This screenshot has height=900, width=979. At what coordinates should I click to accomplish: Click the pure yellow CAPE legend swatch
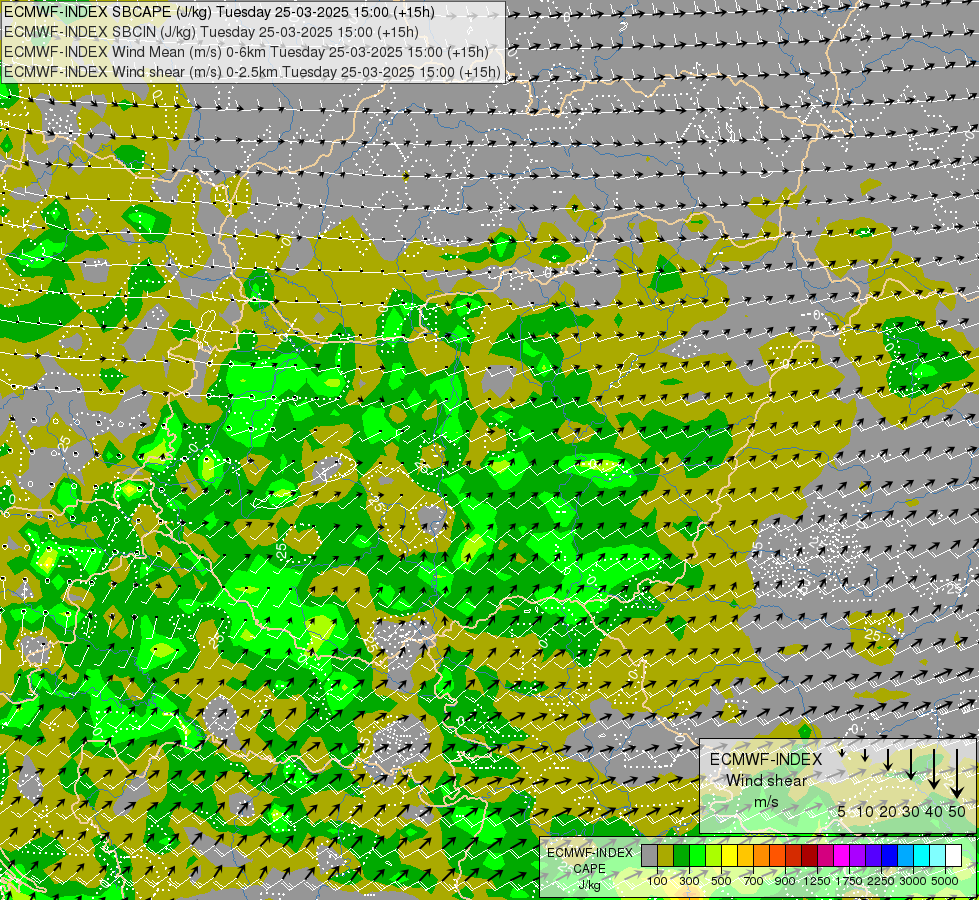click(x=730, y=856)
